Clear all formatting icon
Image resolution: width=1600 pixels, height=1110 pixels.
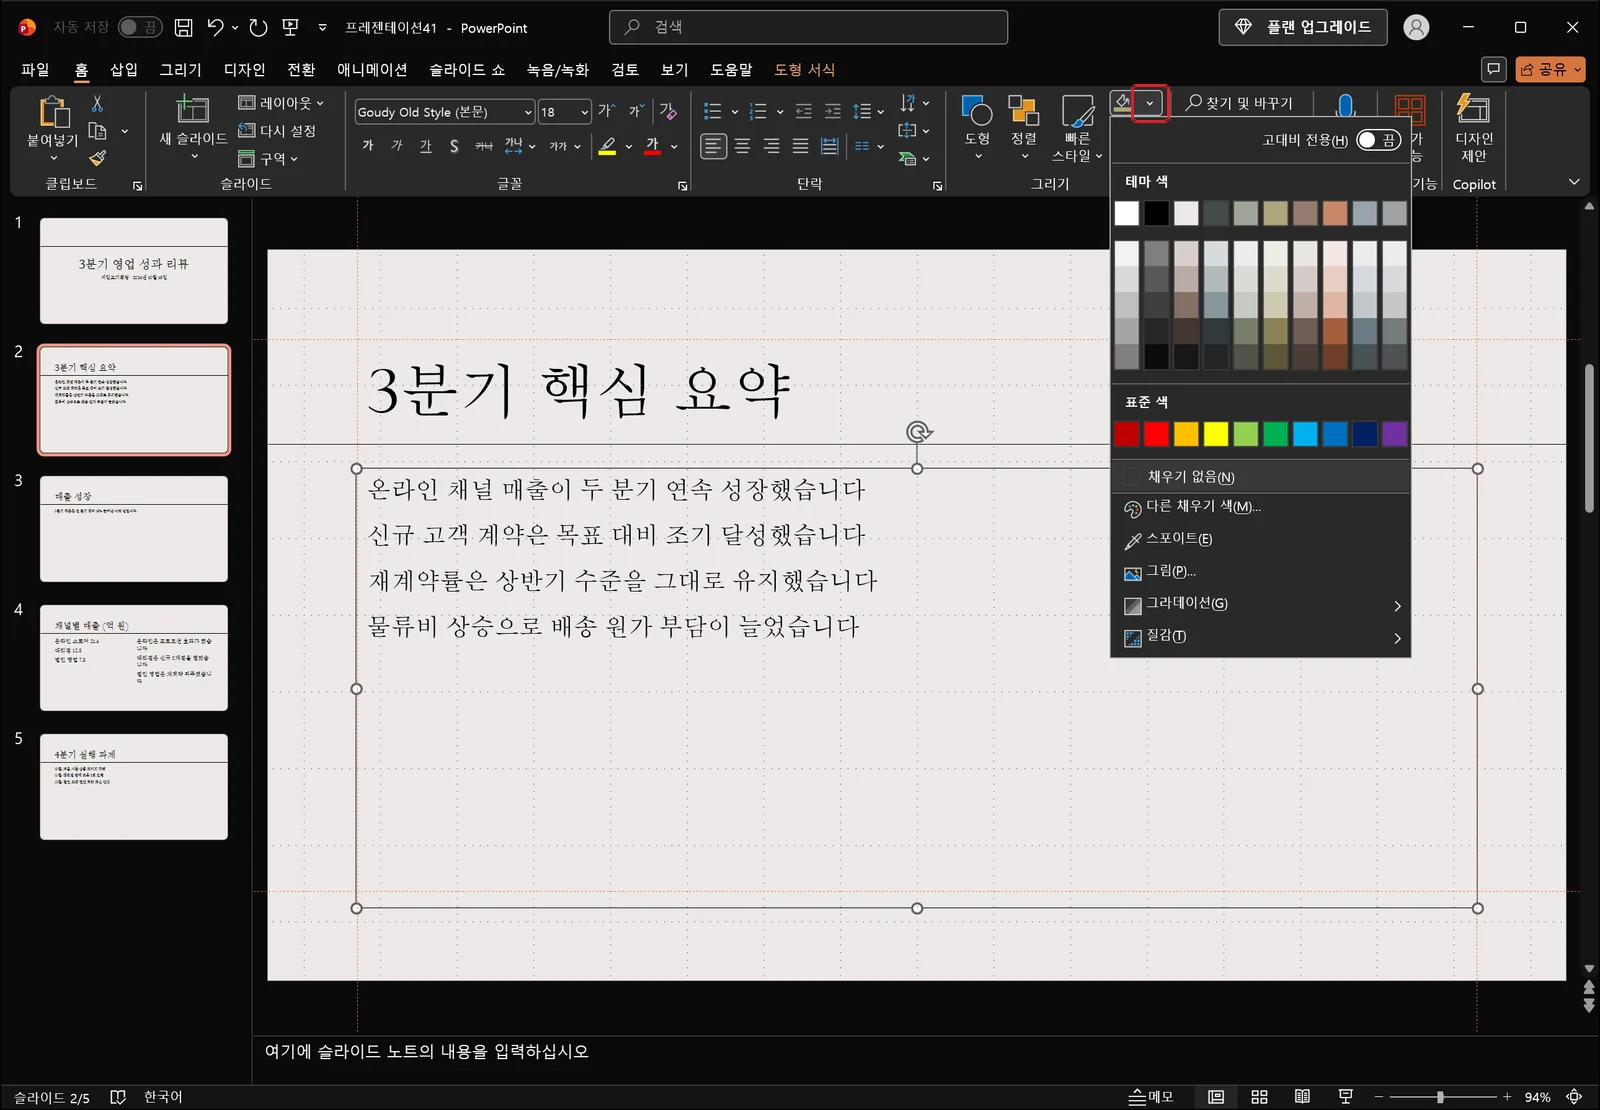click(x=668, y=111)
